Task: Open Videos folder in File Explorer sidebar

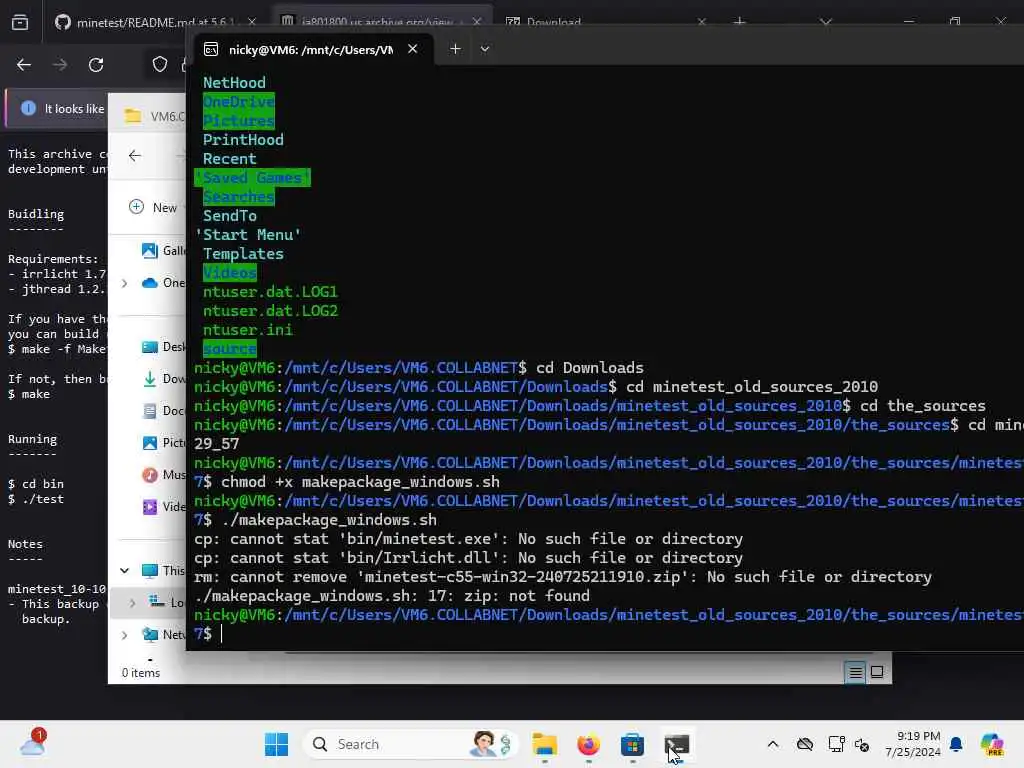Action: 163,507
